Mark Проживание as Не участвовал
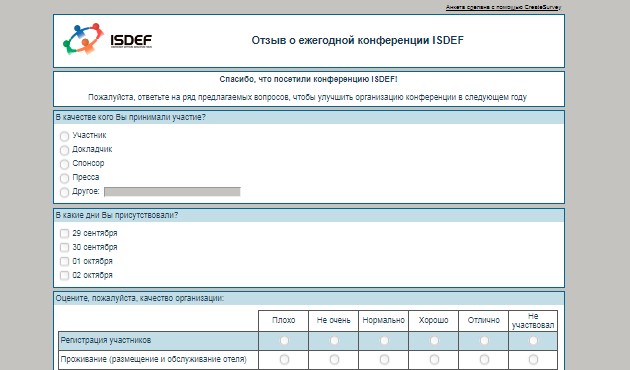Viewport: 630px width, 370px height. (533, 359)
